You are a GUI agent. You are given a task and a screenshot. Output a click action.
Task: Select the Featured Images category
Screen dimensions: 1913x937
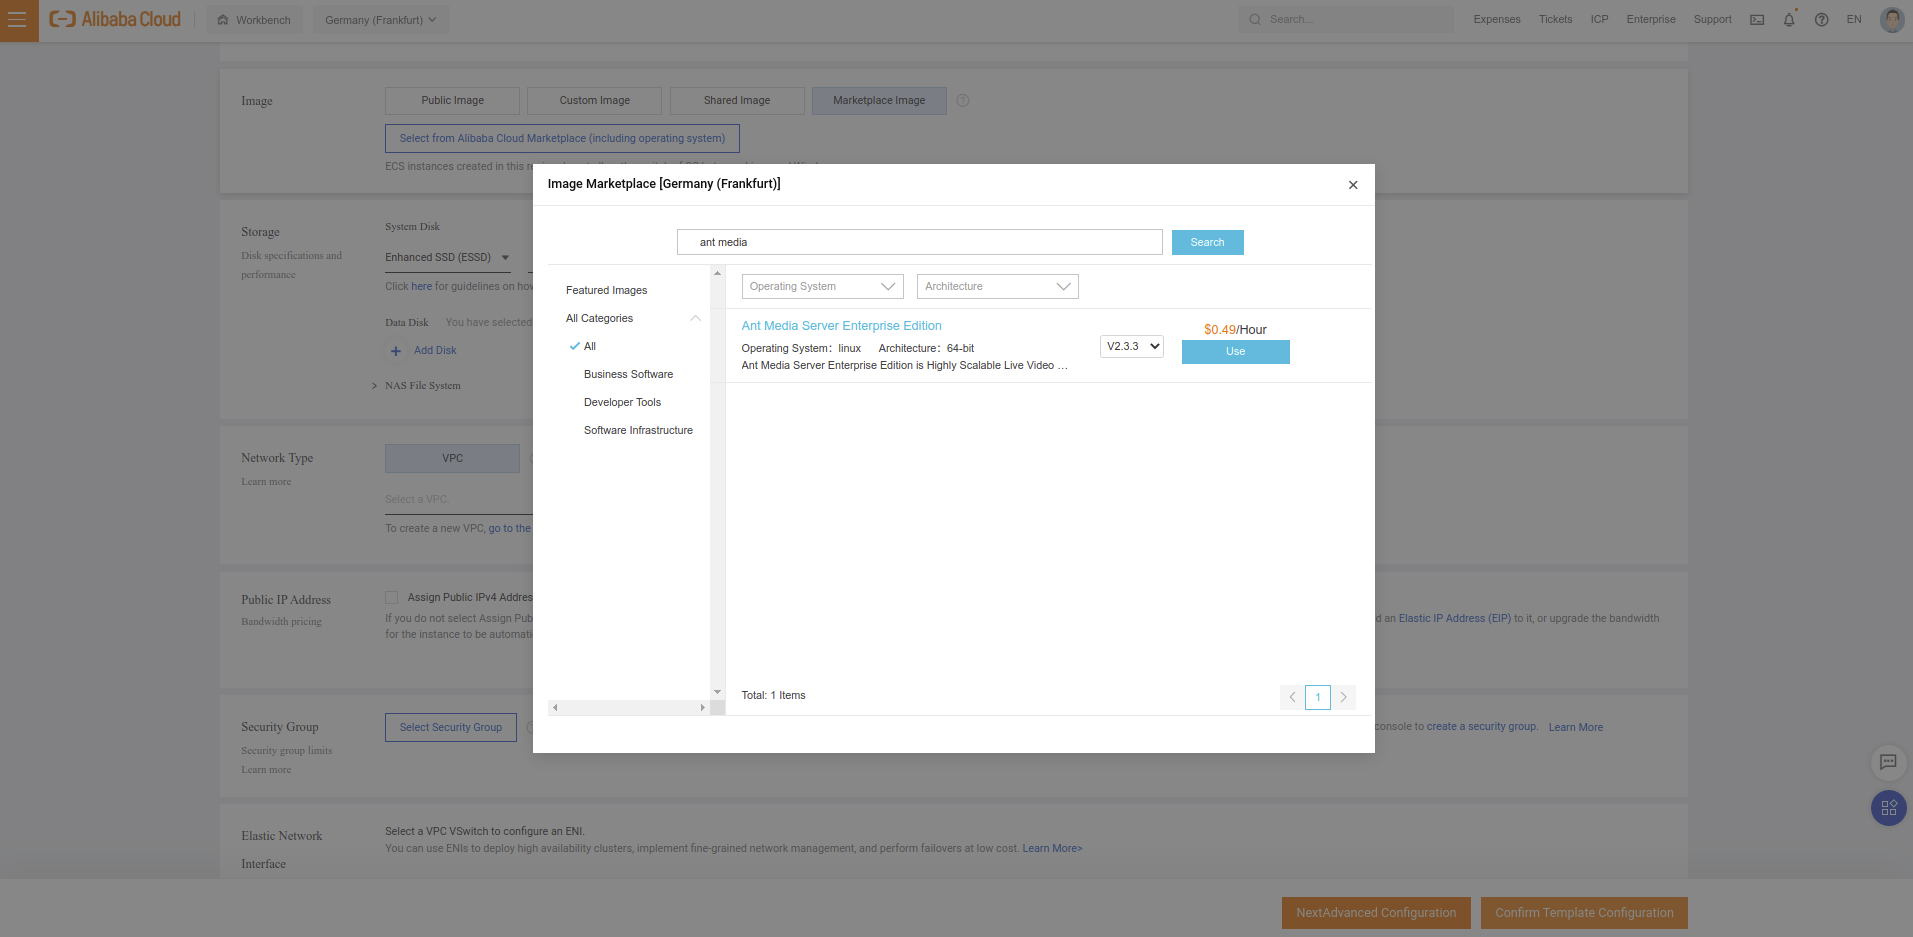coord(606,290)
